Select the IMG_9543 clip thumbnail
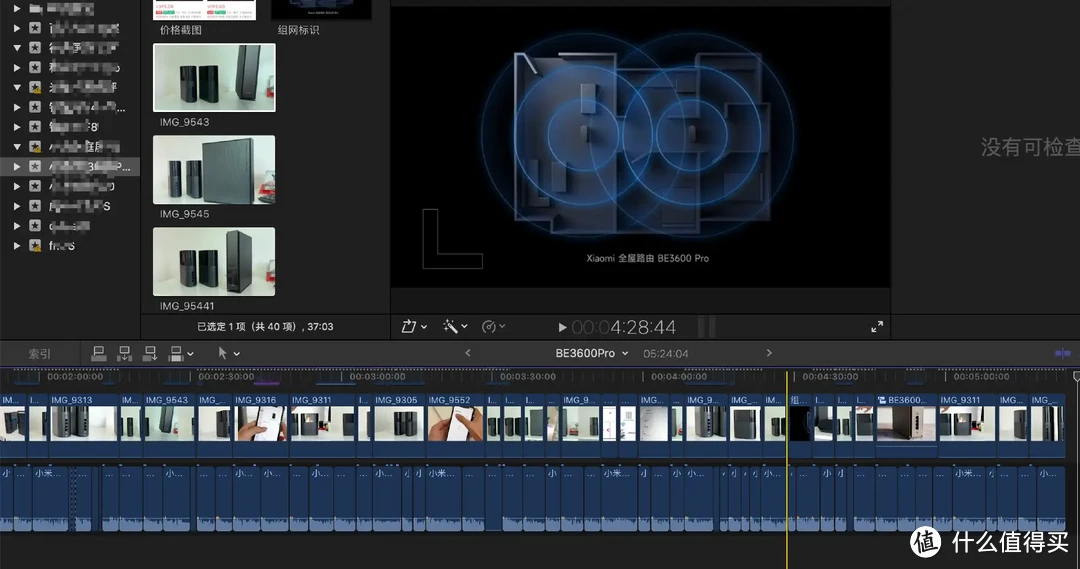 pyautogui.click(x=214, y=78)
